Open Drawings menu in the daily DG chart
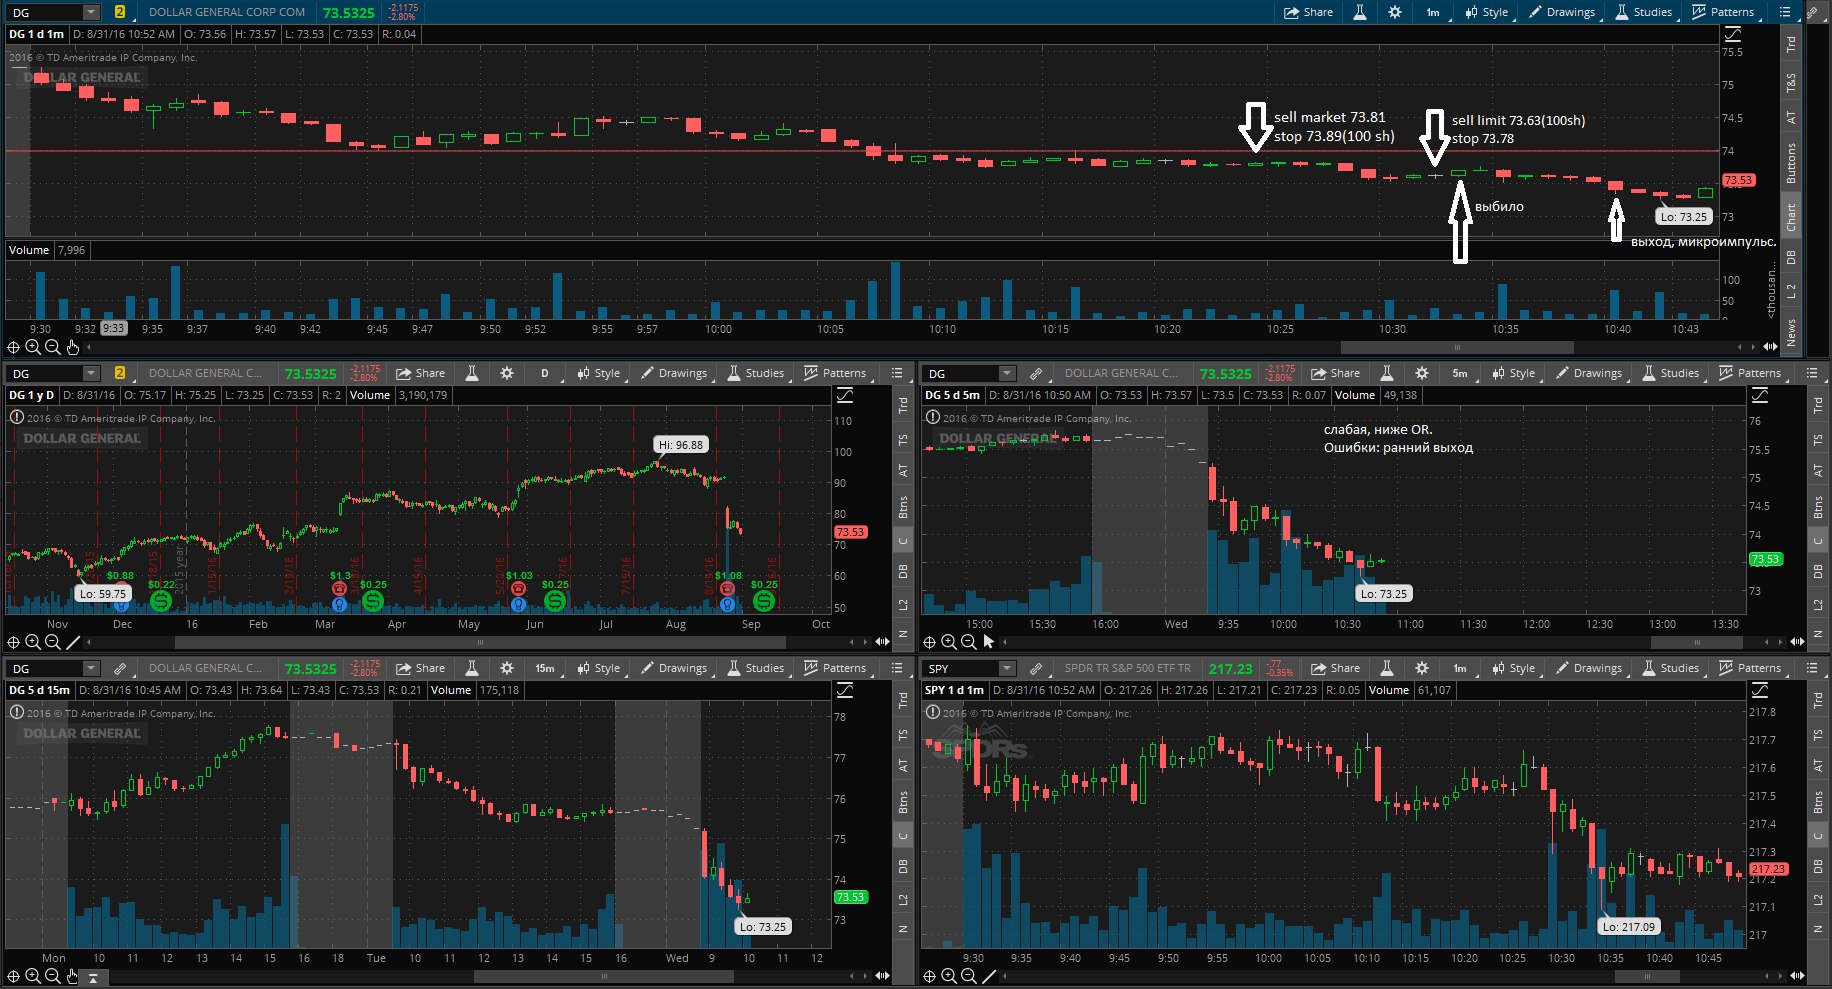 point(674,373)
